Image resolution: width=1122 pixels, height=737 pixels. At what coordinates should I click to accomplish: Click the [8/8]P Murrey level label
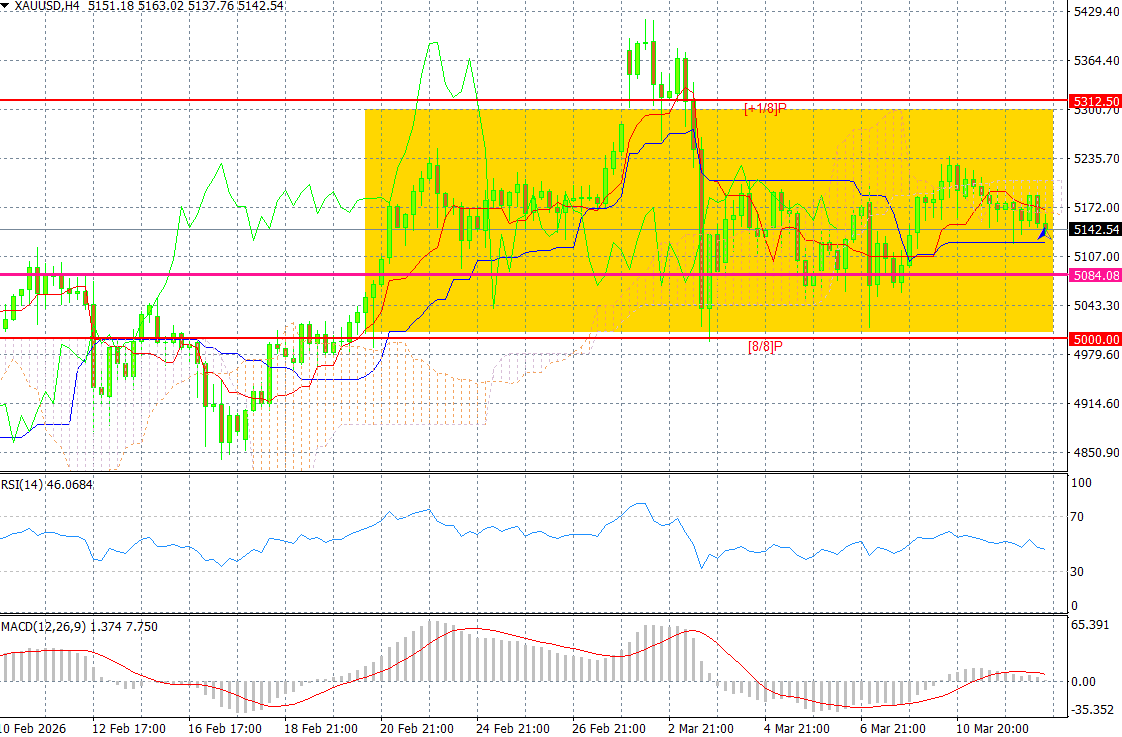[766, 347]
